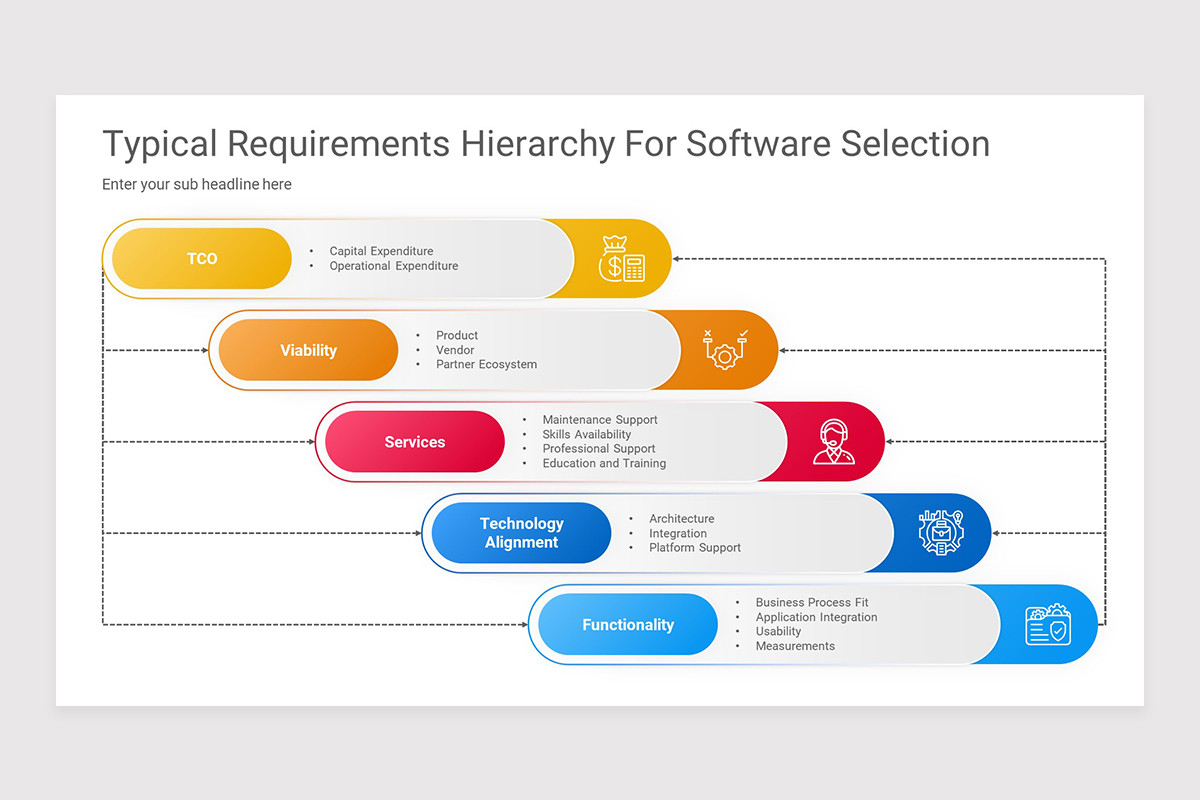This screenshot has width=1200, height=800.
Task: Click the support agent headset icon
Action: [835, 441]
